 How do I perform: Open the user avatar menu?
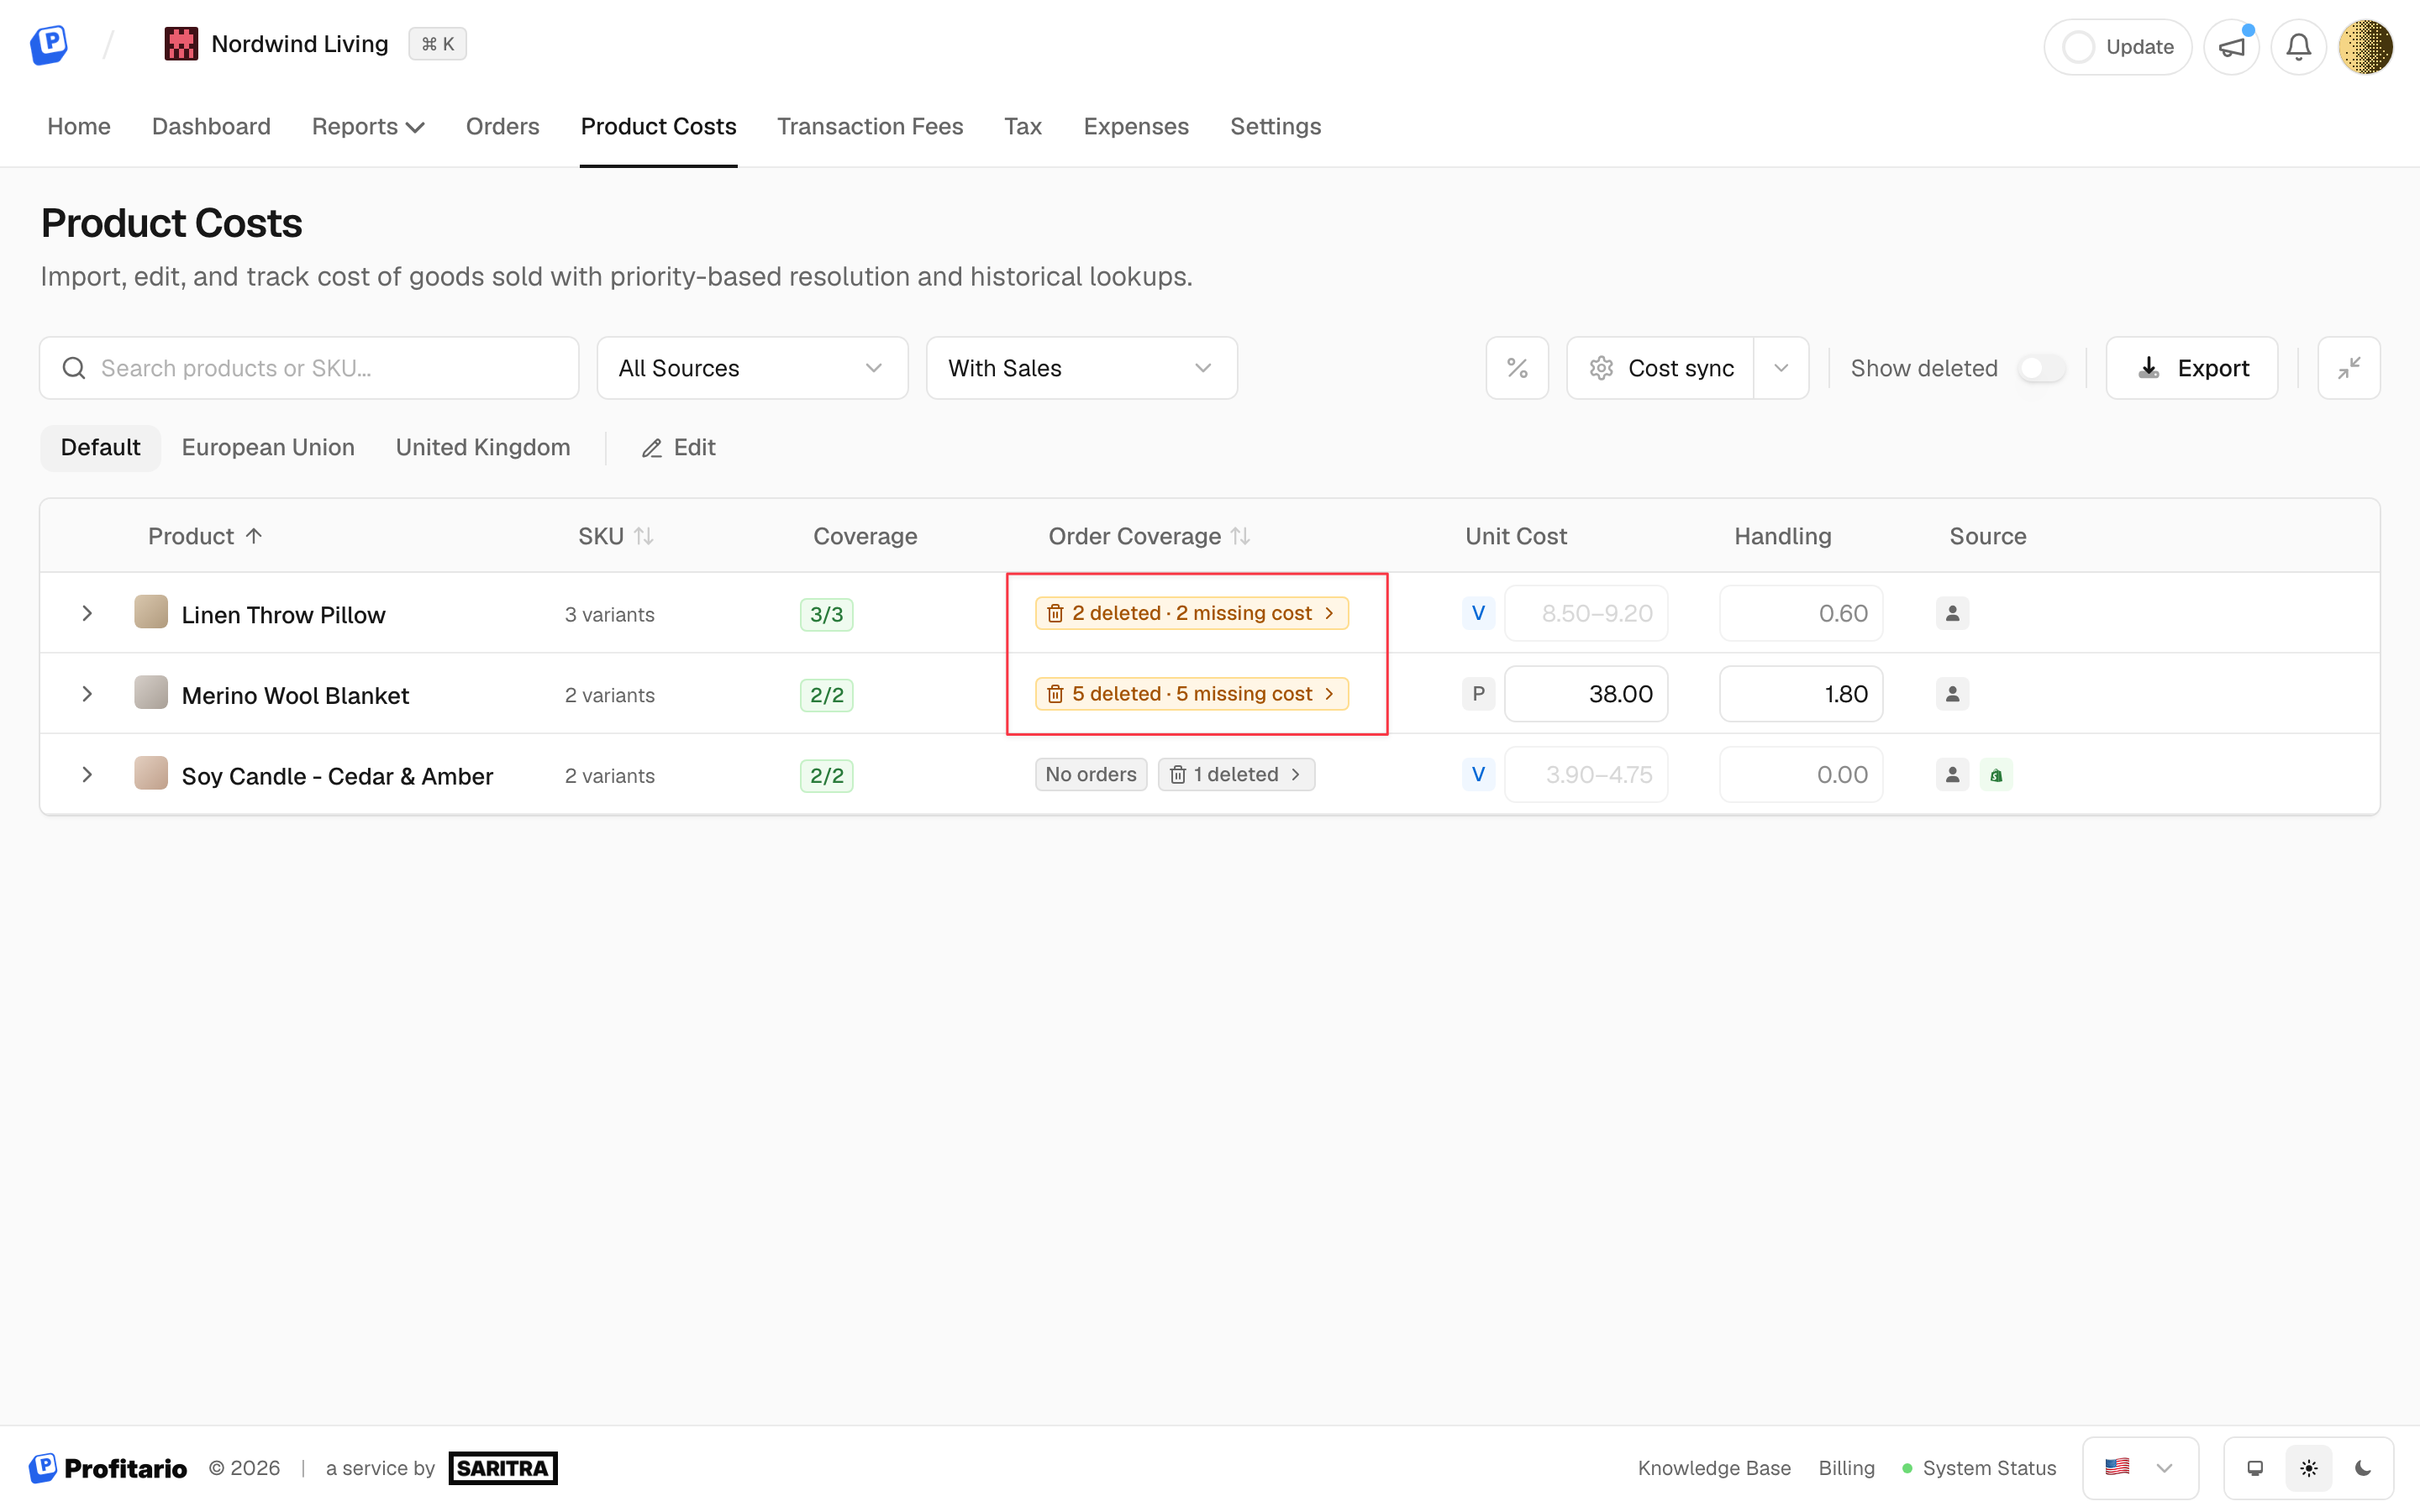click(x=2366, y=47)
